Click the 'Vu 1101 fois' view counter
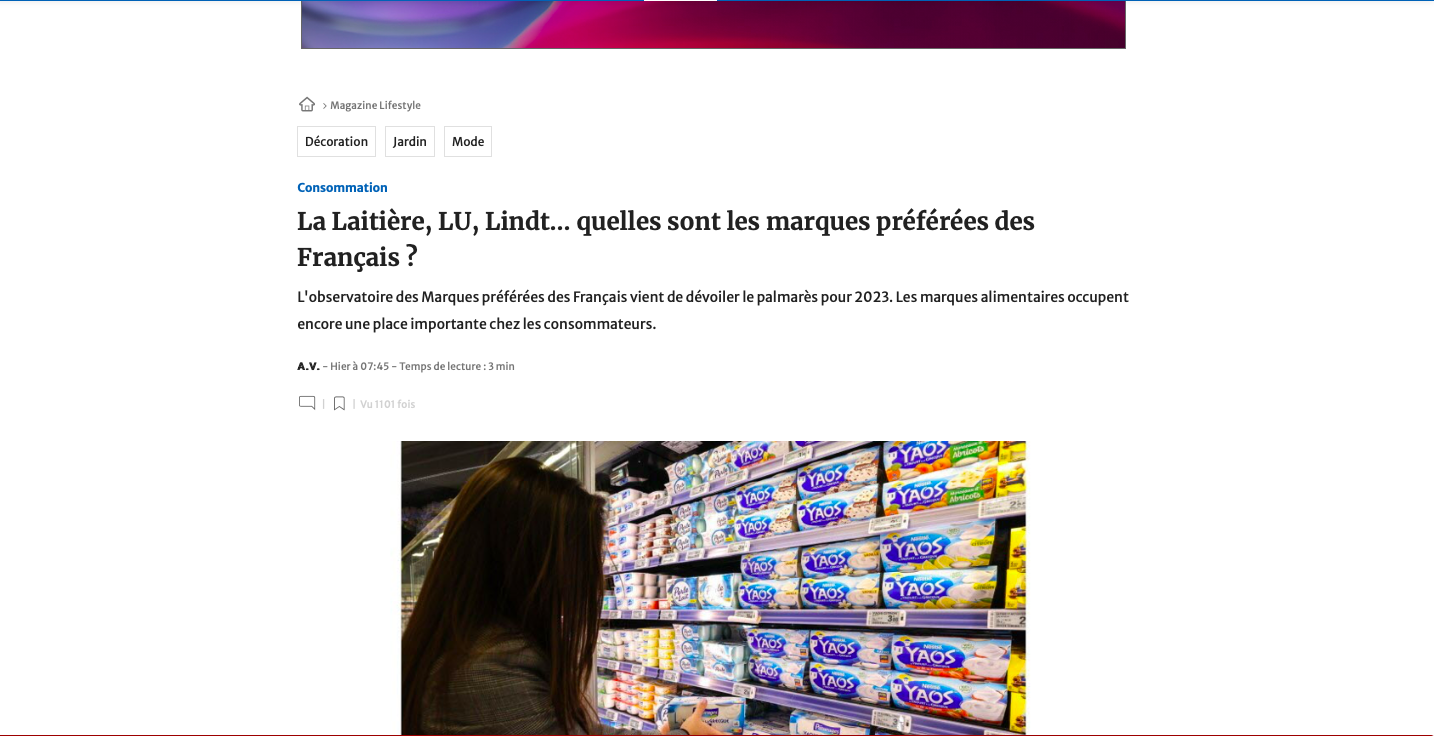Screen dimensions: 1434x736 [x=387, y=404]
